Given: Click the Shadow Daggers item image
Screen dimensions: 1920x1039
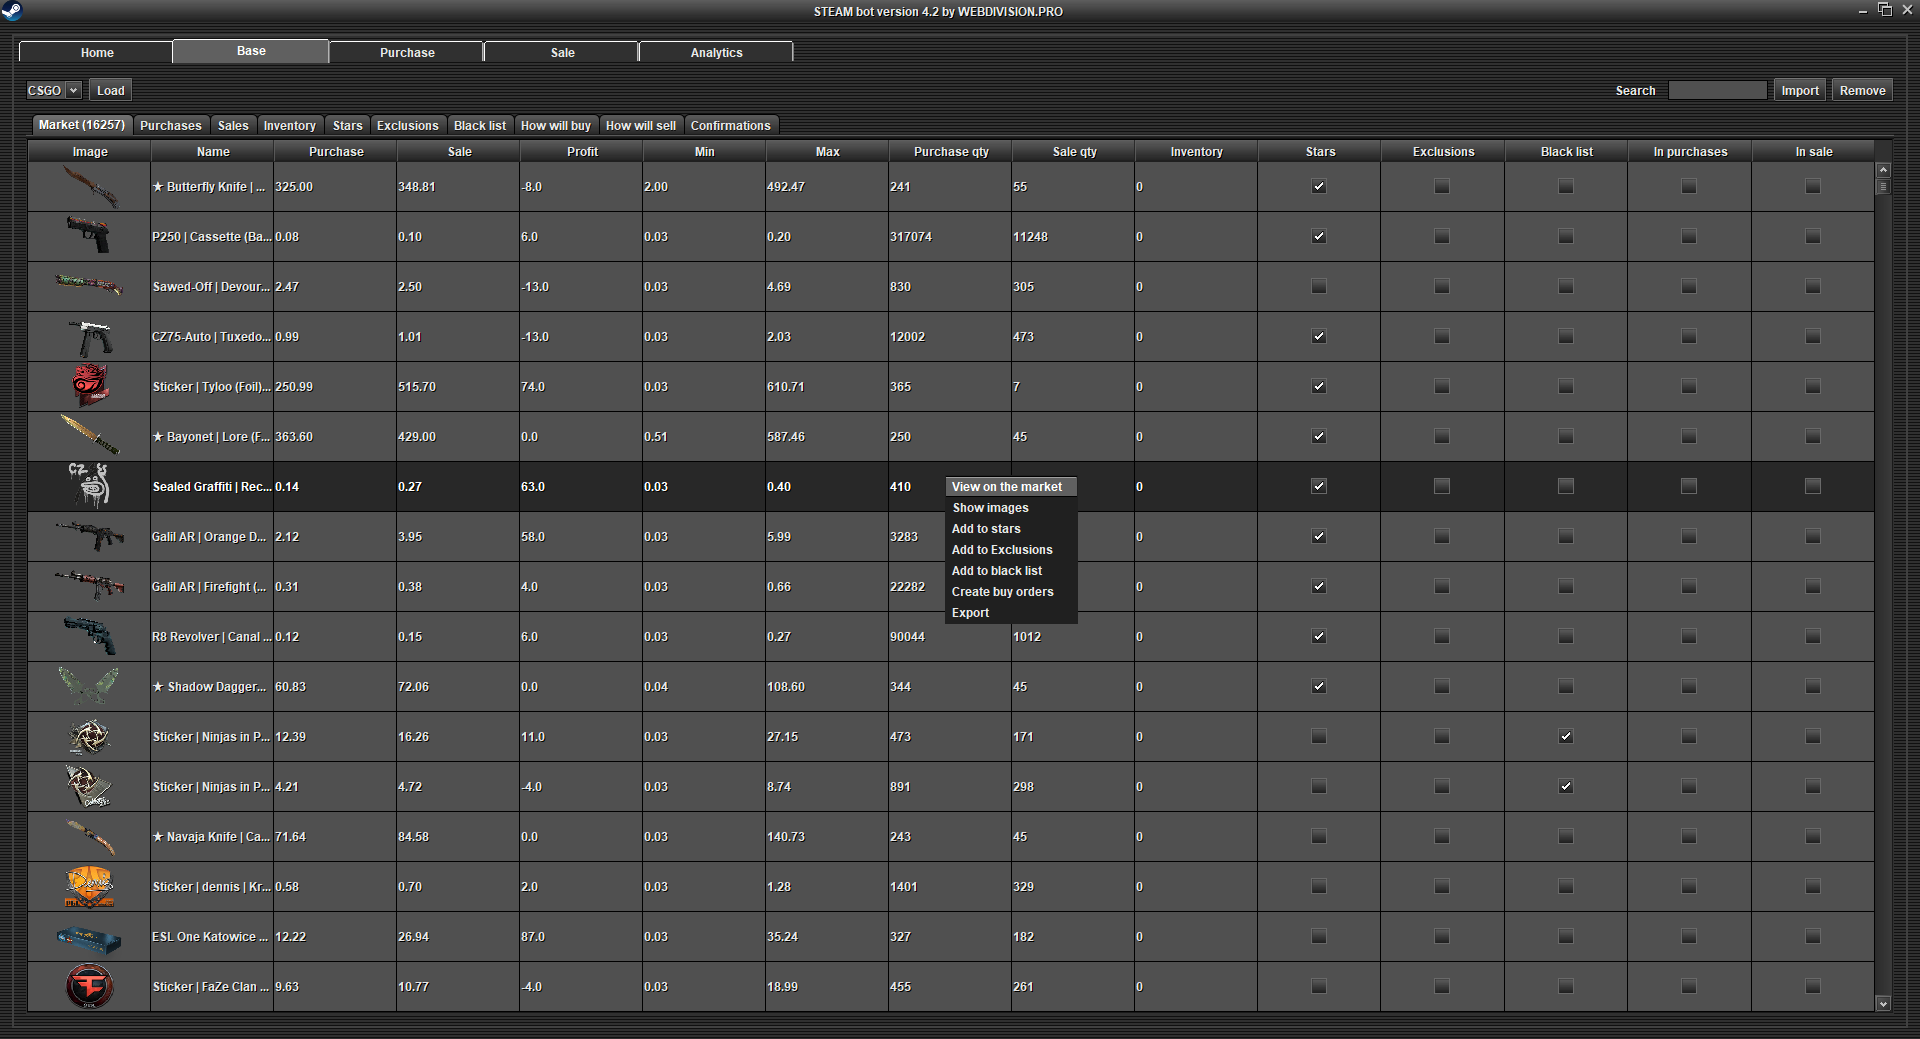Looking at the screenshot, I should (90, 687).
